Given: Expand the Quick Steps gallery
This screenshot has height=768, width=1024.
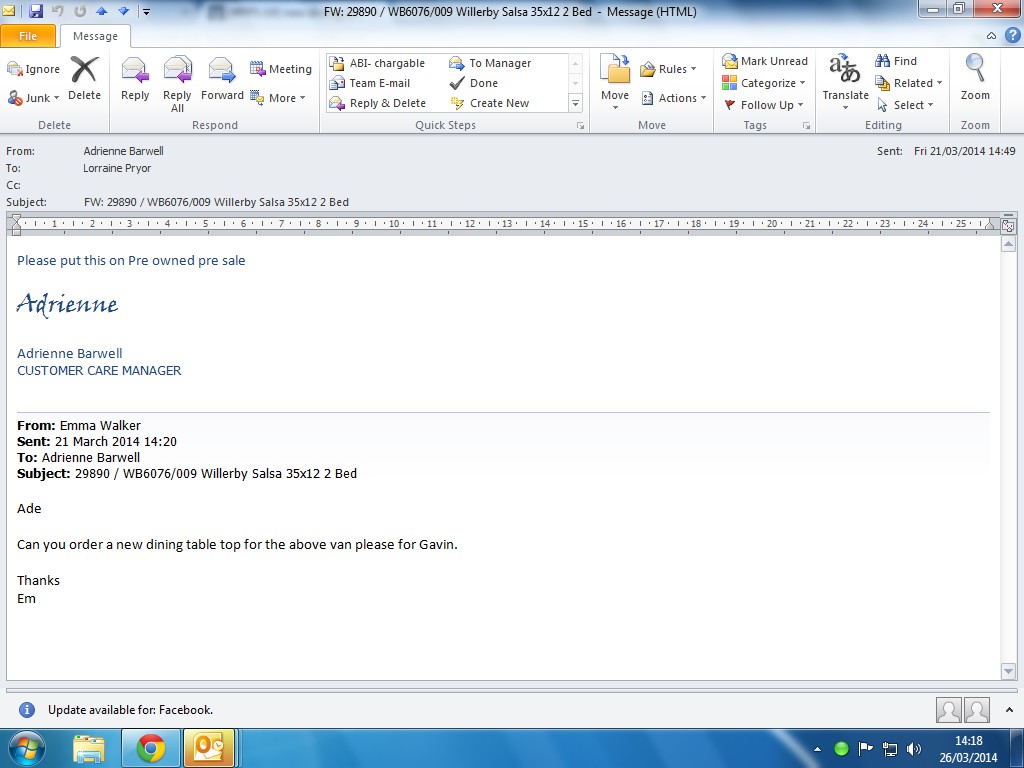Looking at the screenshot, I should 575,103.
